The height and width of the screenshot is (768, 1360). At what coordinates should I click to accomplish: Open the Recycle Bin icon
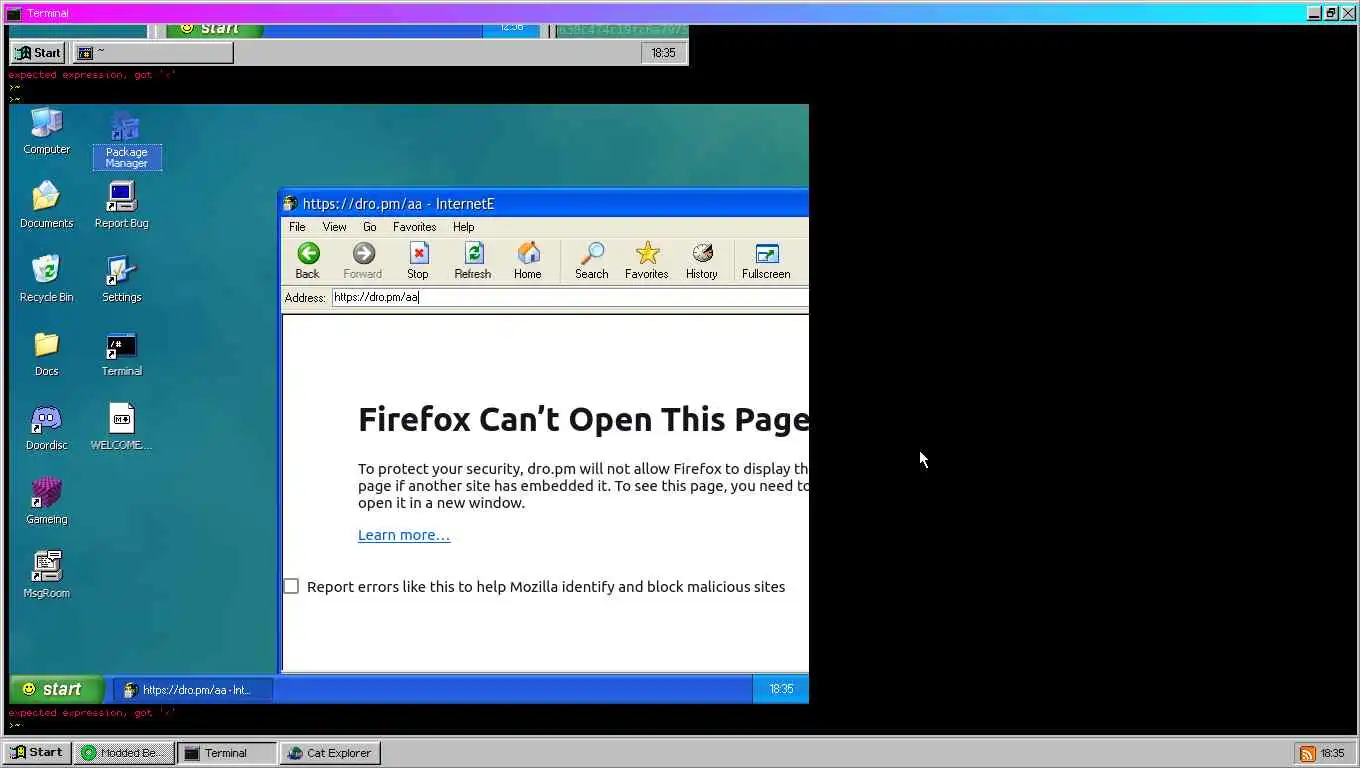47,279
